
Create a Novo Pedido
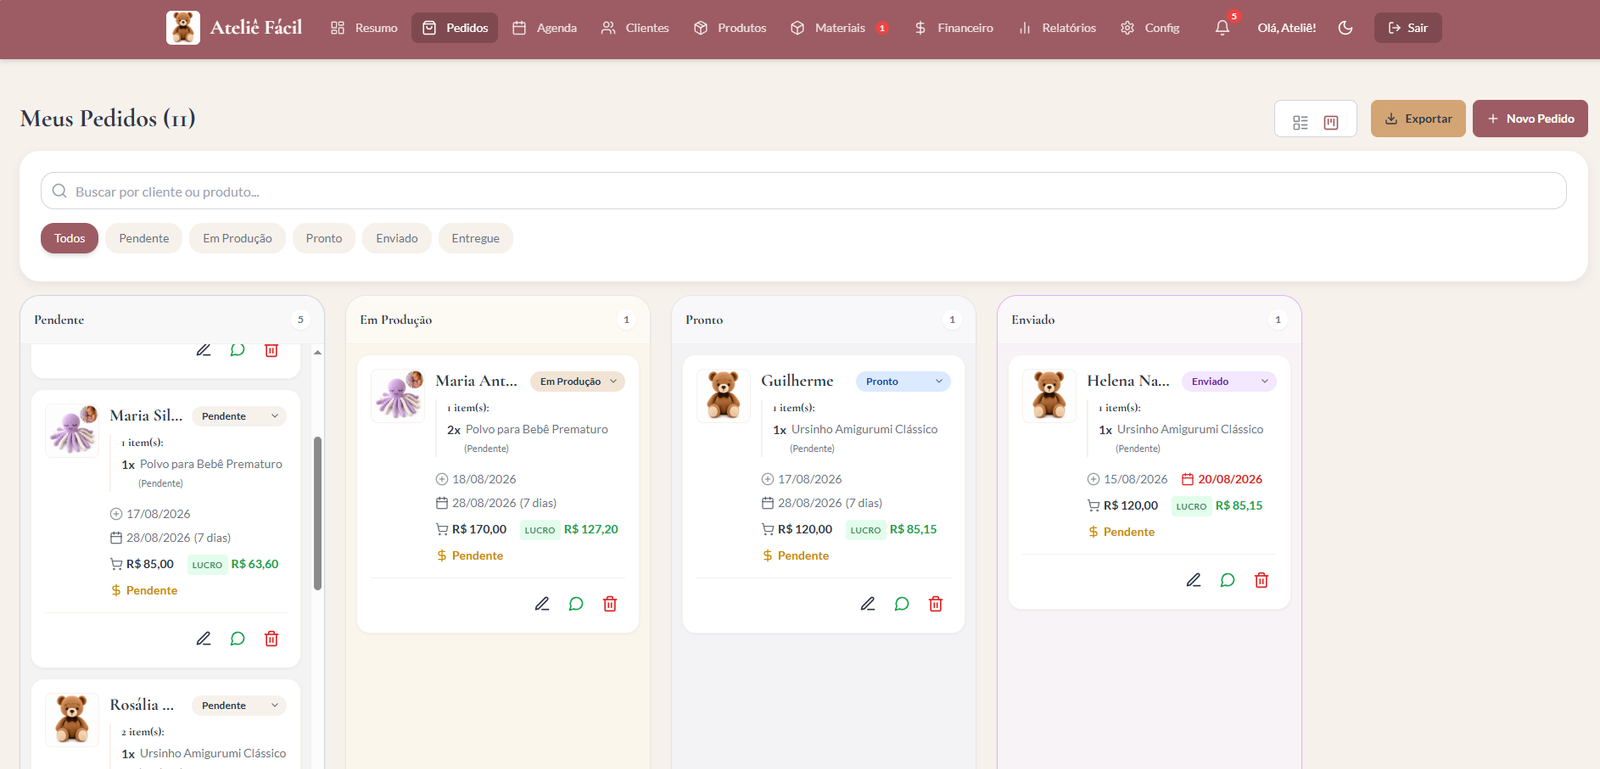(x=1530, y=119)
